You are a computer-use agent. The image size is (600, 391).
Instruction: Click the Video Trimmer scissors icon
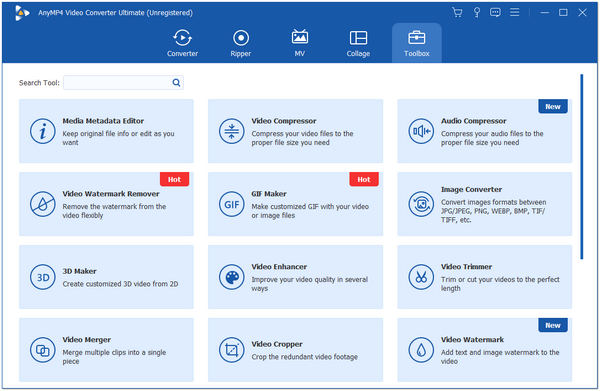(421, 277)
